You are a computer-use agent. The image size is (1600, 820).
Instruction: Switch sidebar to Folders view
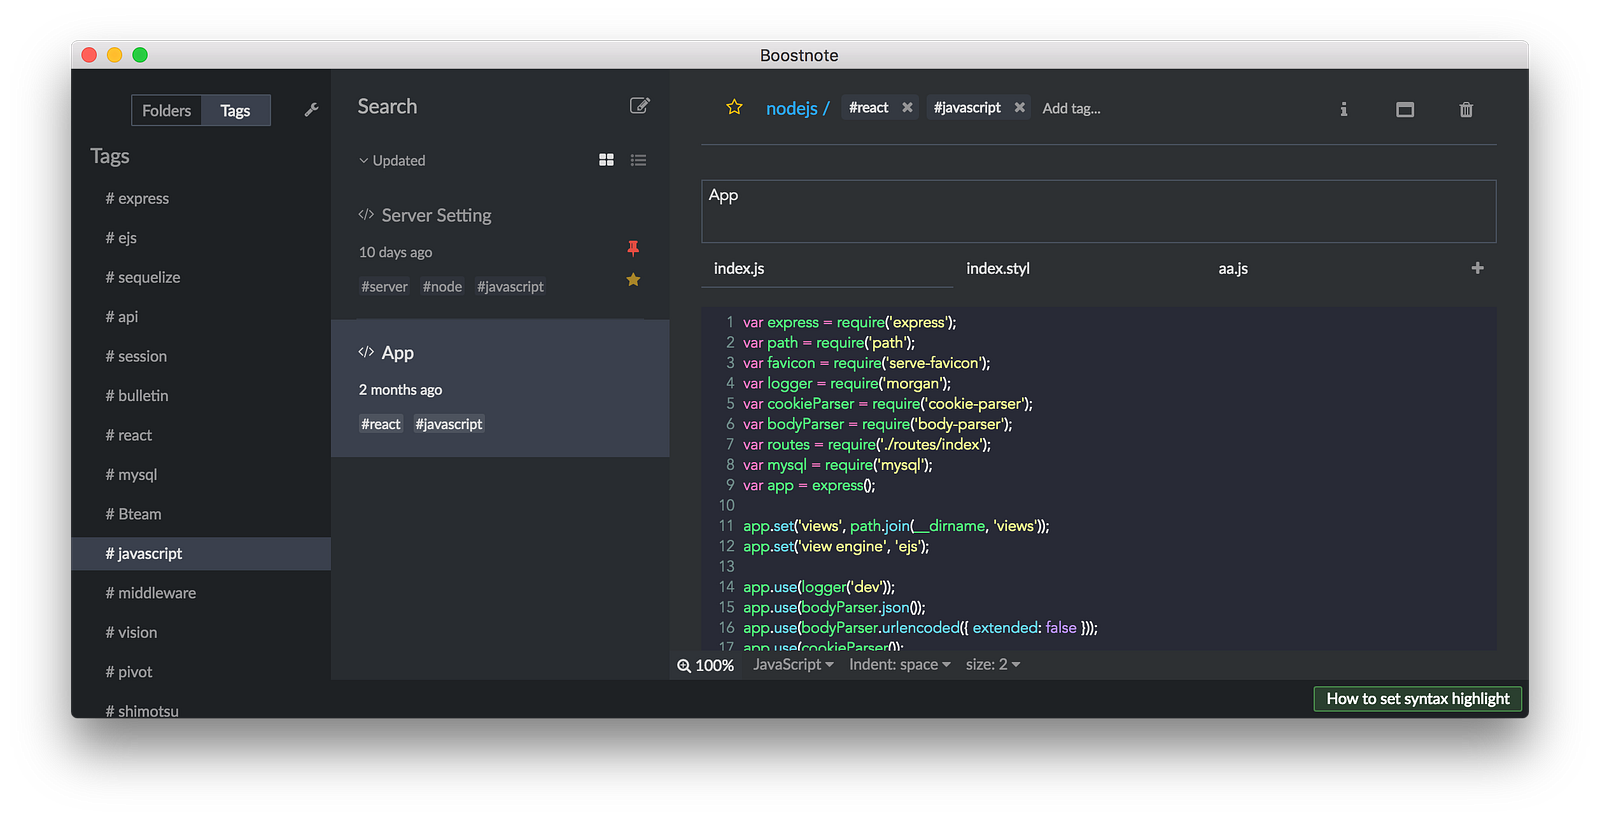(166, 110)
